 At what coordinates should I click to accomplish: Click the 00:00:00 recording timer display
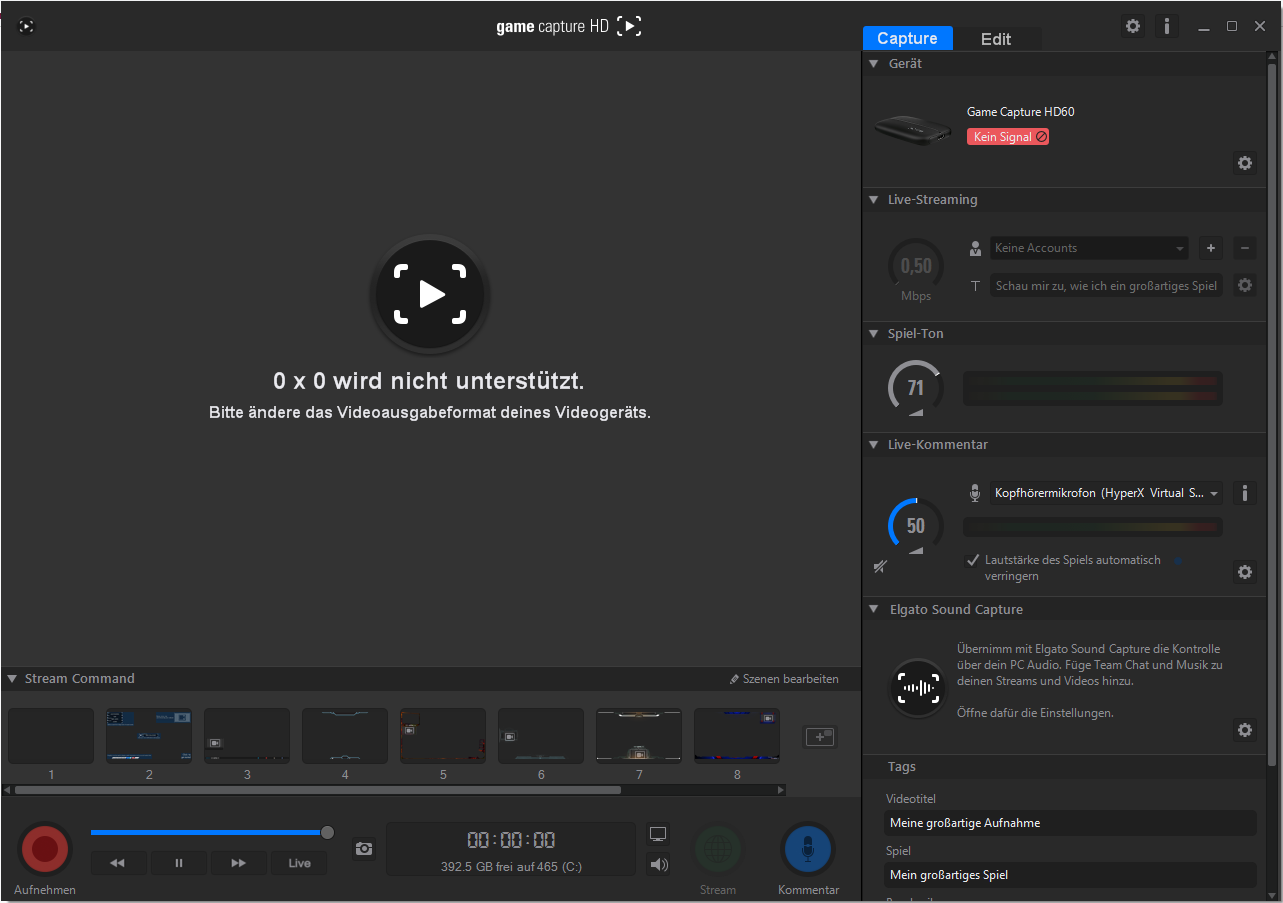(x=511, y=840)
